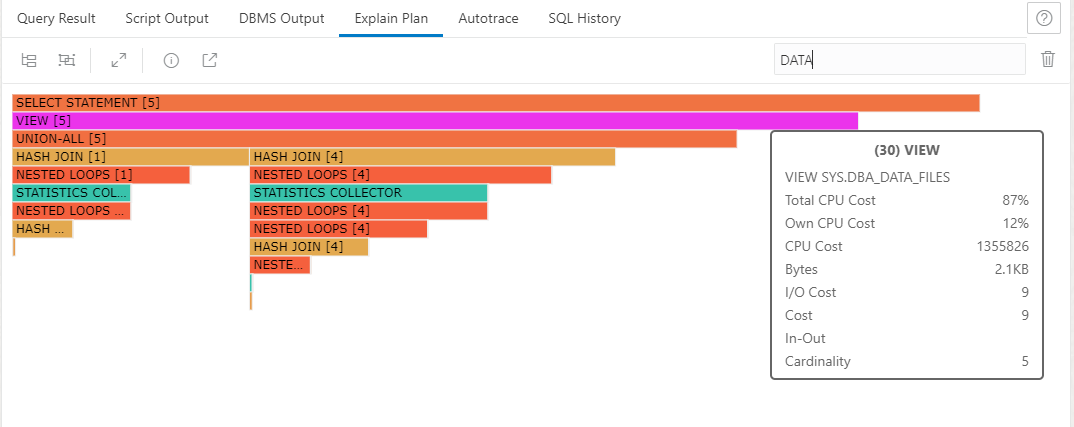
Task: Switch to Script Output tab
Action: pyautogui.click(x=167, y=19)
